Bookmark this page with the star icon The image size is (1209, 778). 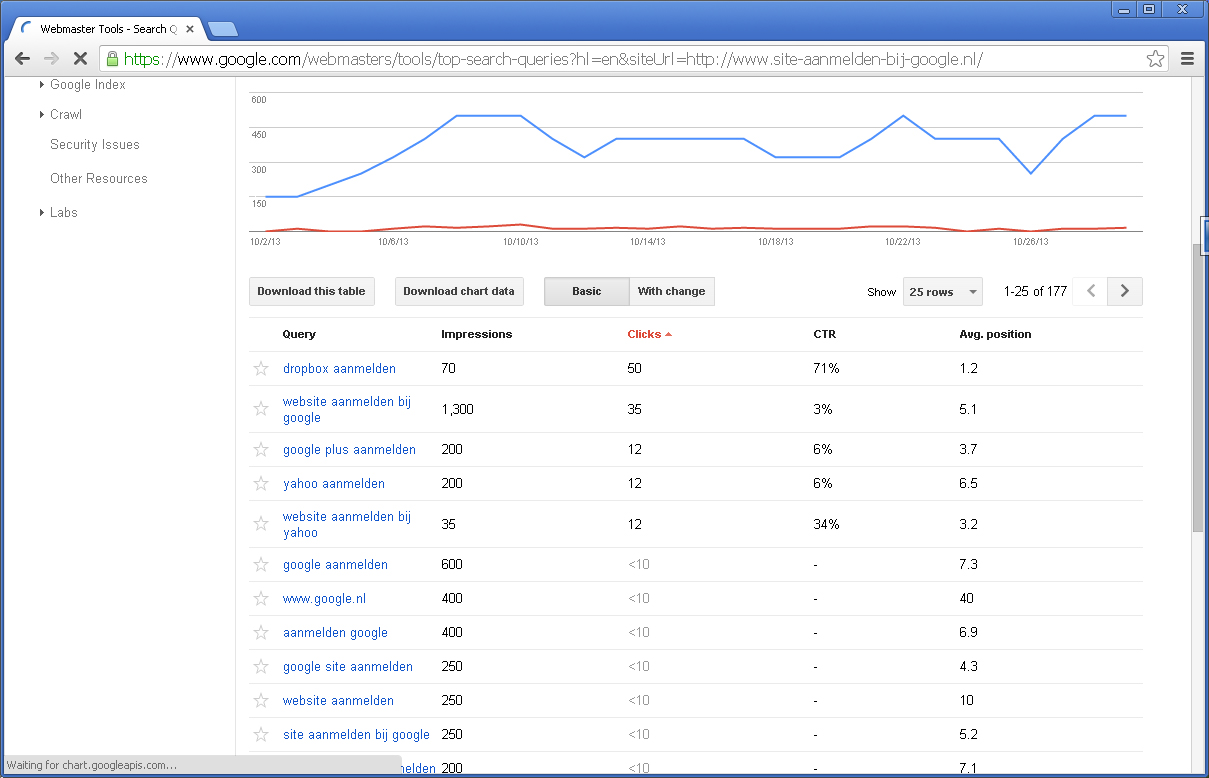1156,58
